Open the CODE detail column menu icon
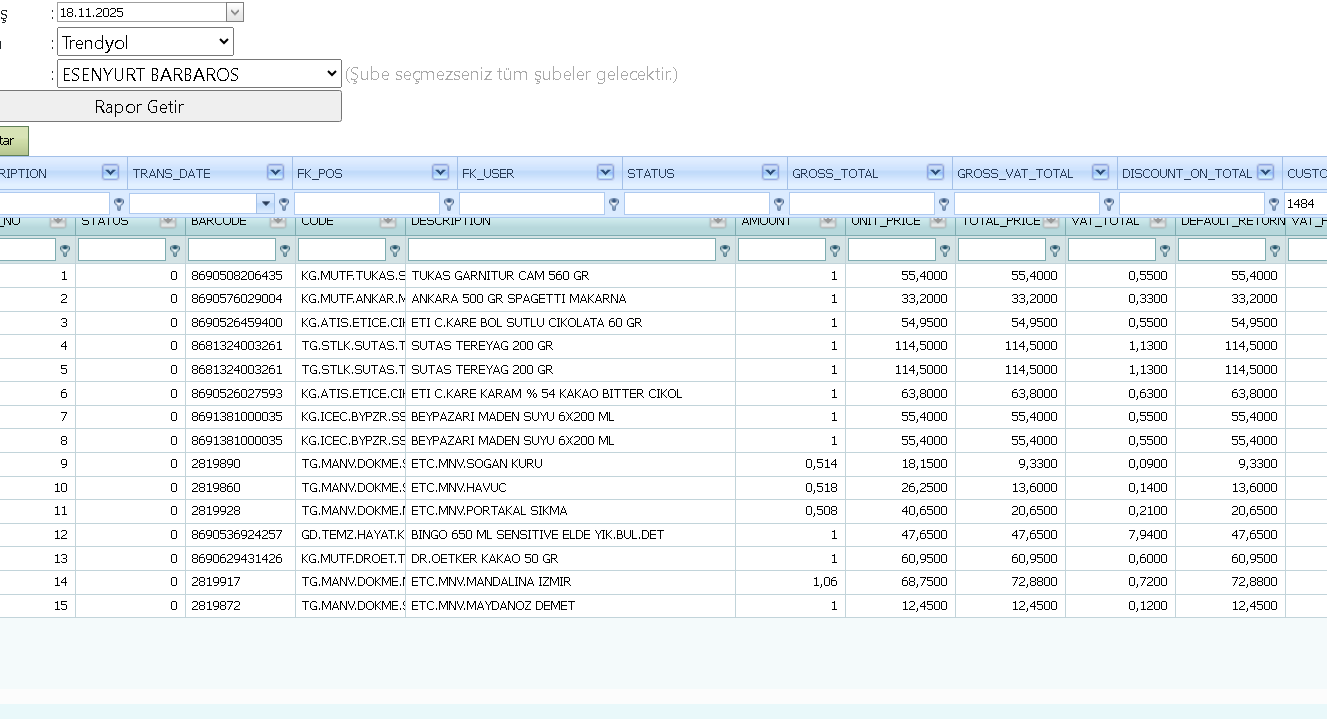The image size is (1327, 719). point(387,221)
